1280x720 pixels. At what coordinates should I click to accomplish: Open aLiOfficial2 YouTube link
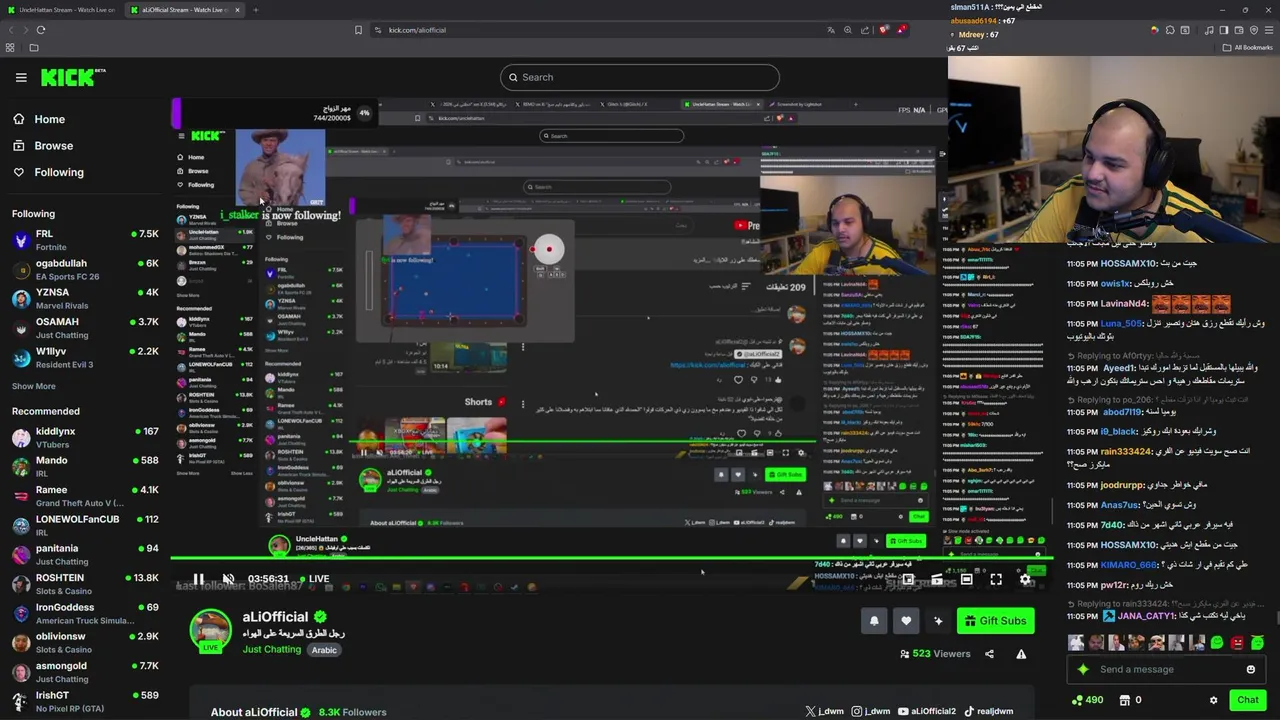pyautogui.click(x=927, y=712)
